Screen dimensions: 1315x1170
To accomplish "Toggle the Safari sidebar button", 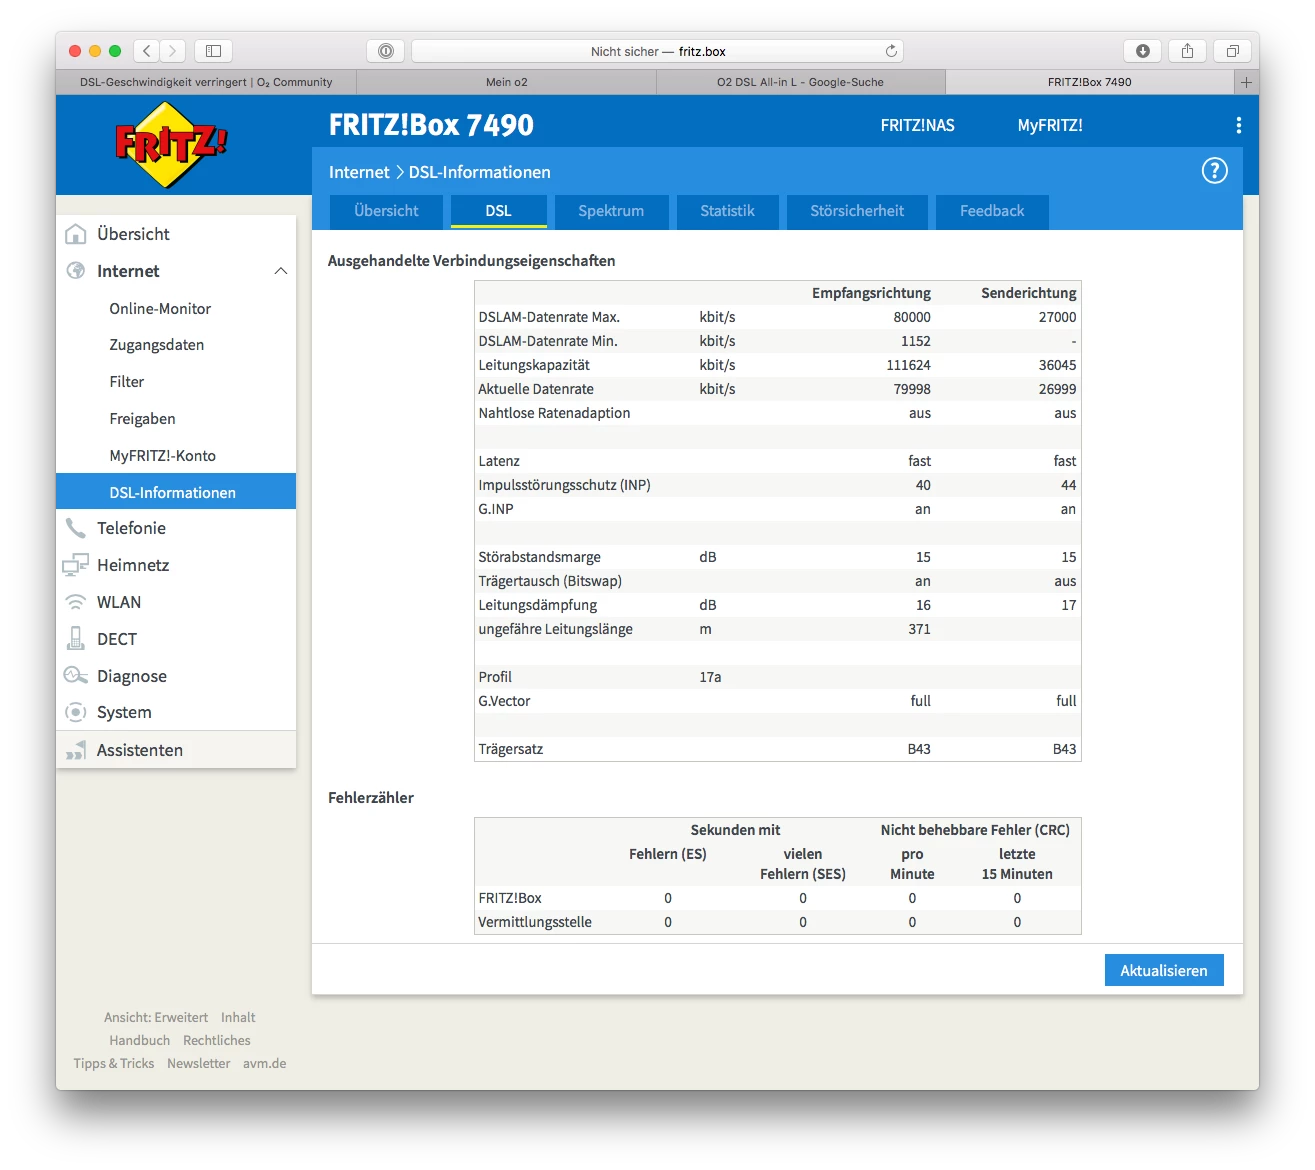I will (213, 51).
